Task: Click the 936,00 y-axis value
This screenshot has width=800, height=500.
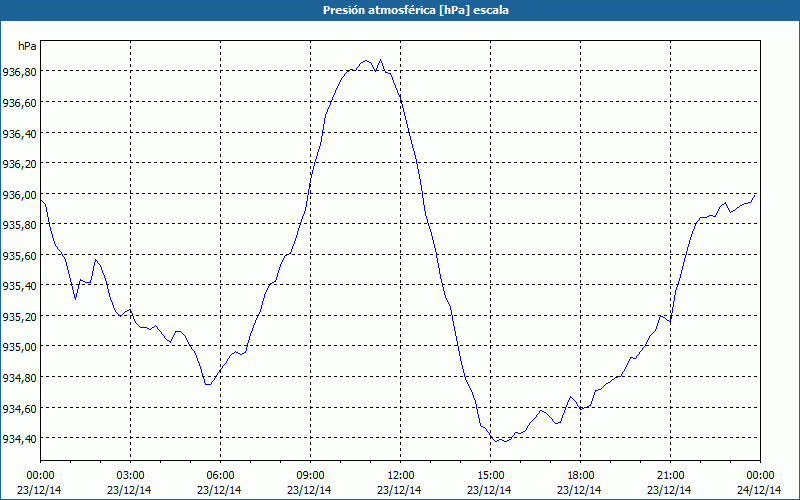Action: pos(19,194)
